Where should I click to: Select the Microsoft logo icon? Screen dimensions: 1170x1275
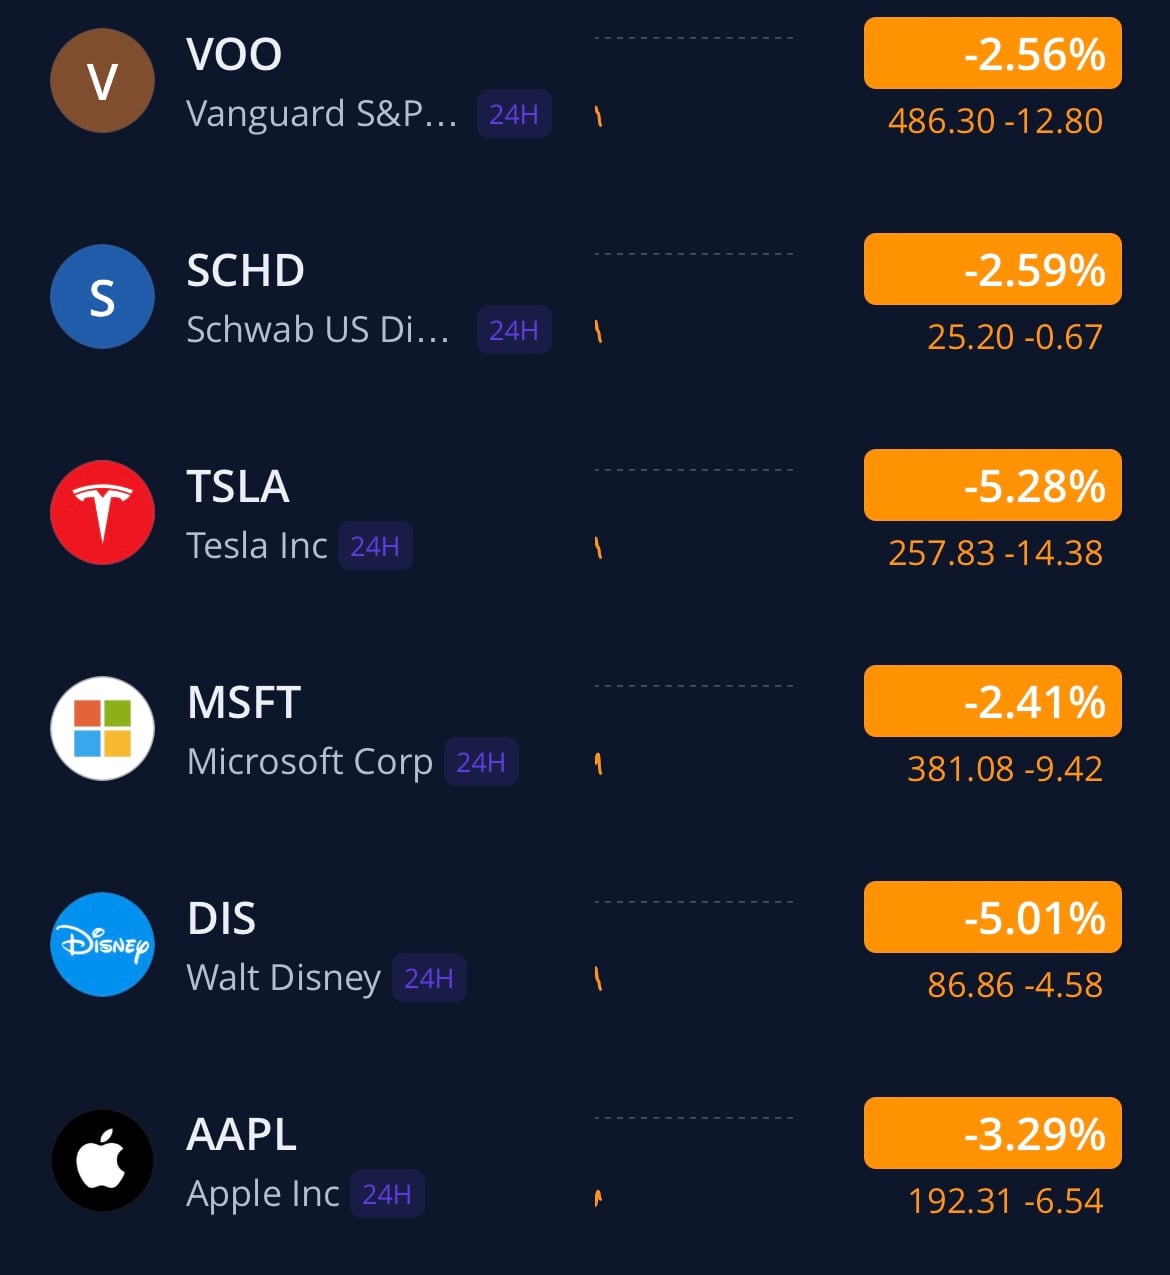click(x=102, y=729)
